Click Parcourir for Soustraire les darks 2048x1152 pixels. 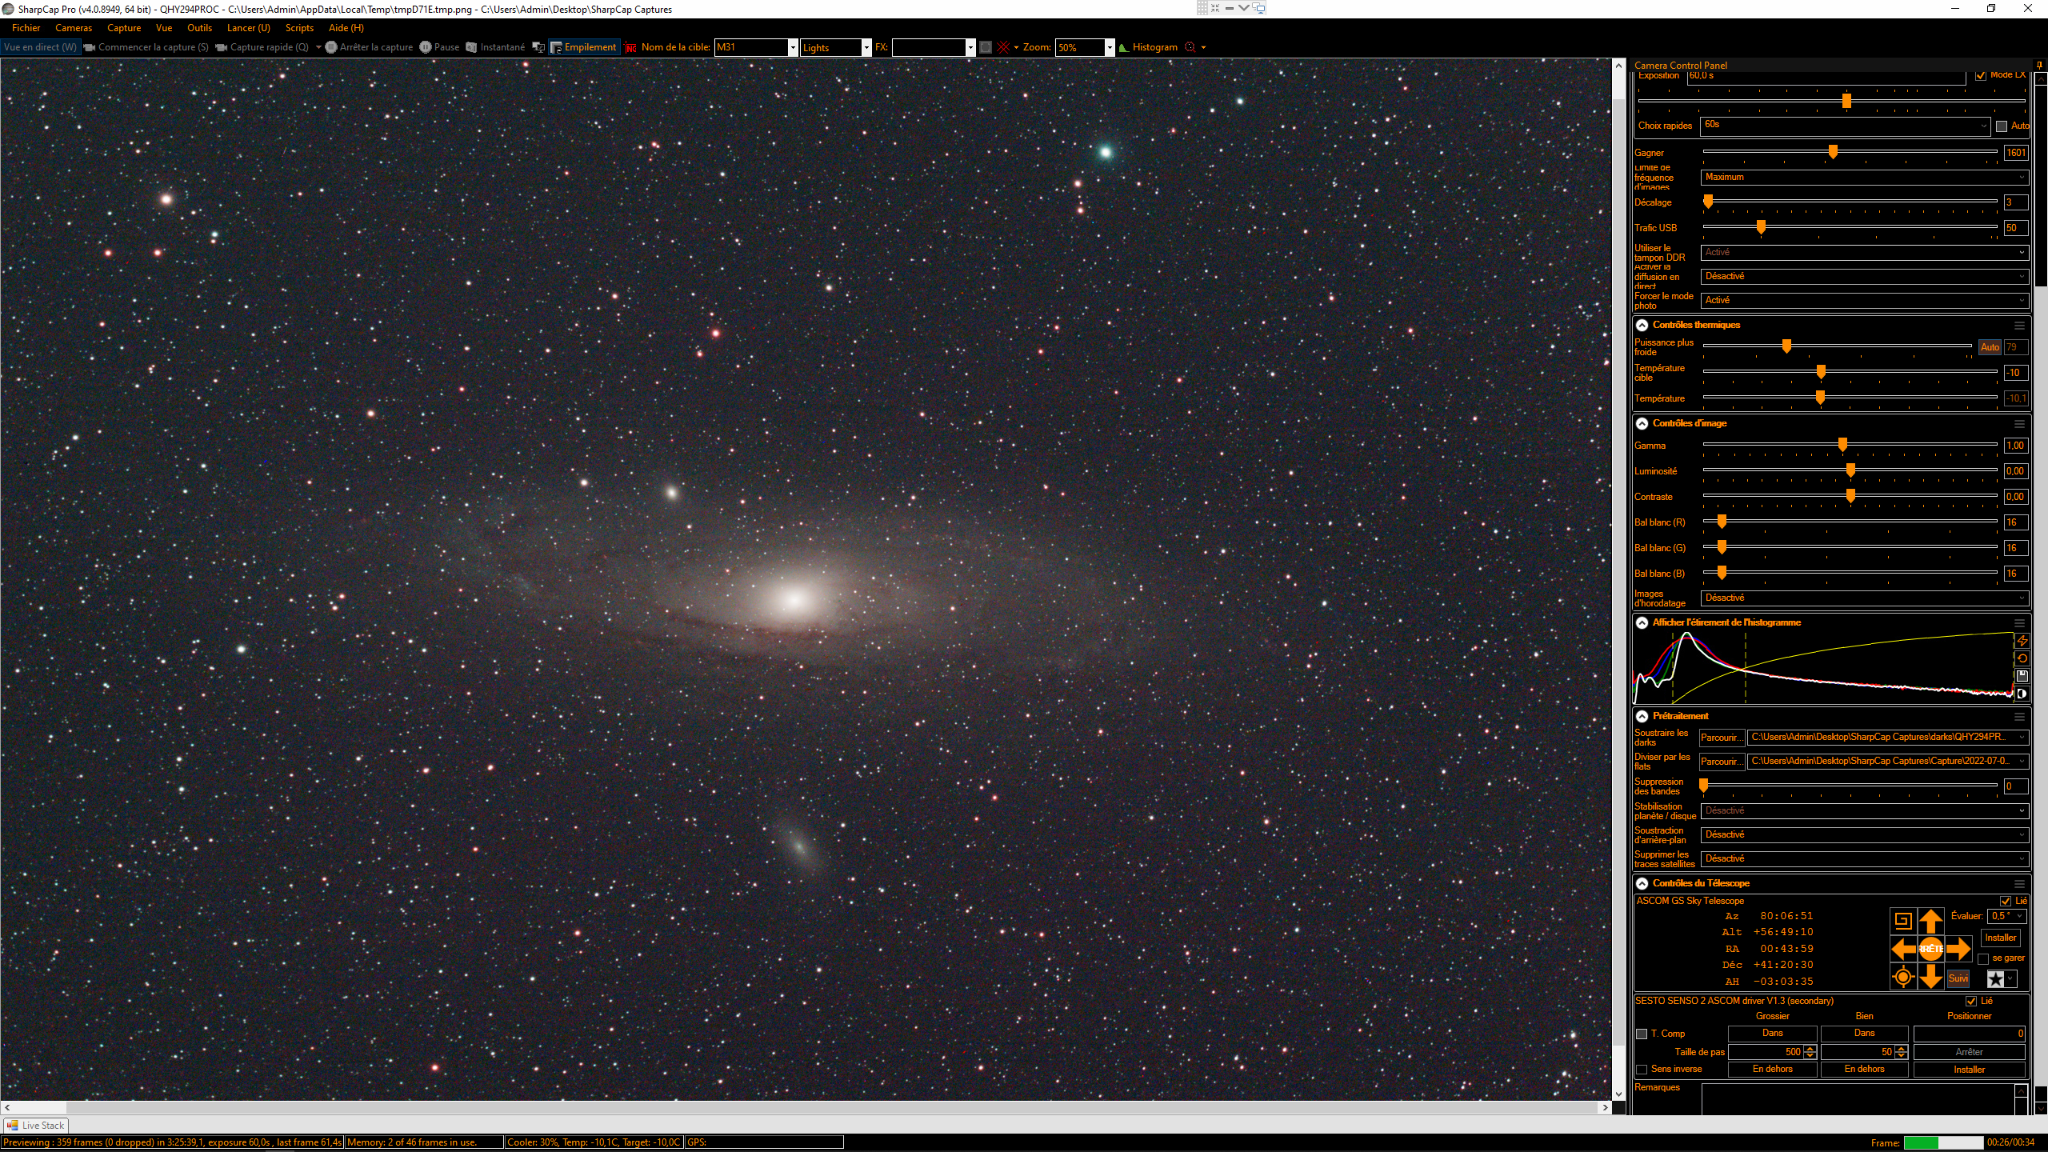click(x=1721, y=738)
